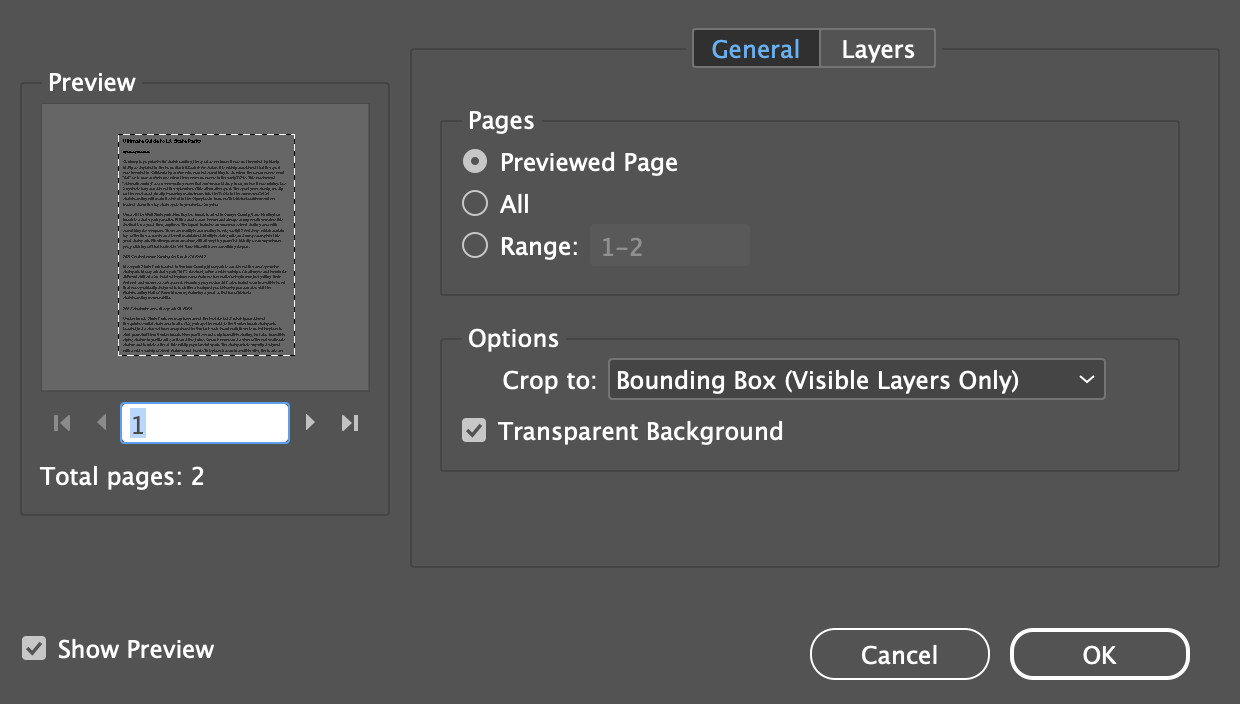This screenshot has width=1240, height=704.
Task: Choose the All pages option
Action: coord(475,203)
